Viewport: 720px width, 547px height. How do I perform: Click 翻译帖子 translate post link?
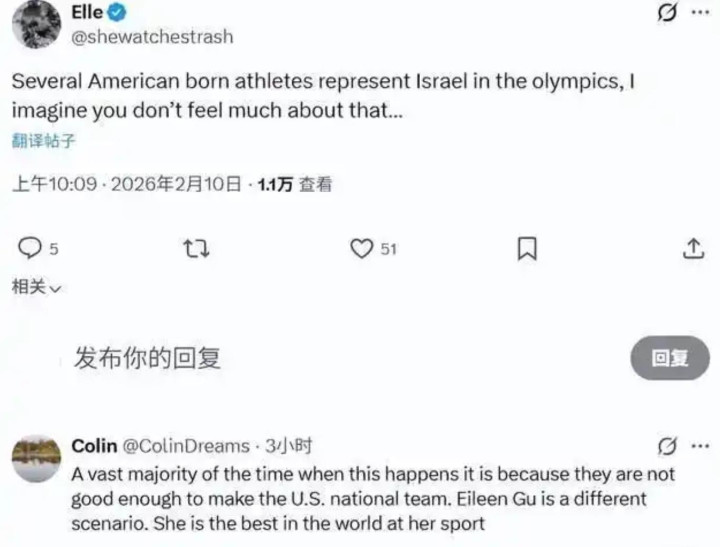[43, 140]
